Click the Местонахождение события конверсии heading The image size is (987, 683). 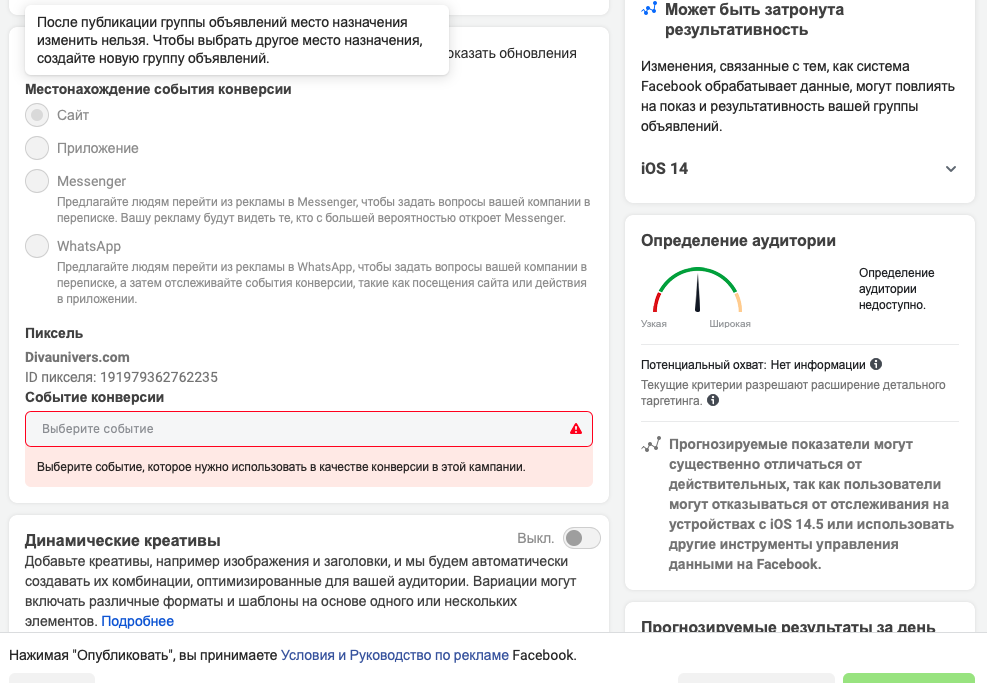(158, 89)
